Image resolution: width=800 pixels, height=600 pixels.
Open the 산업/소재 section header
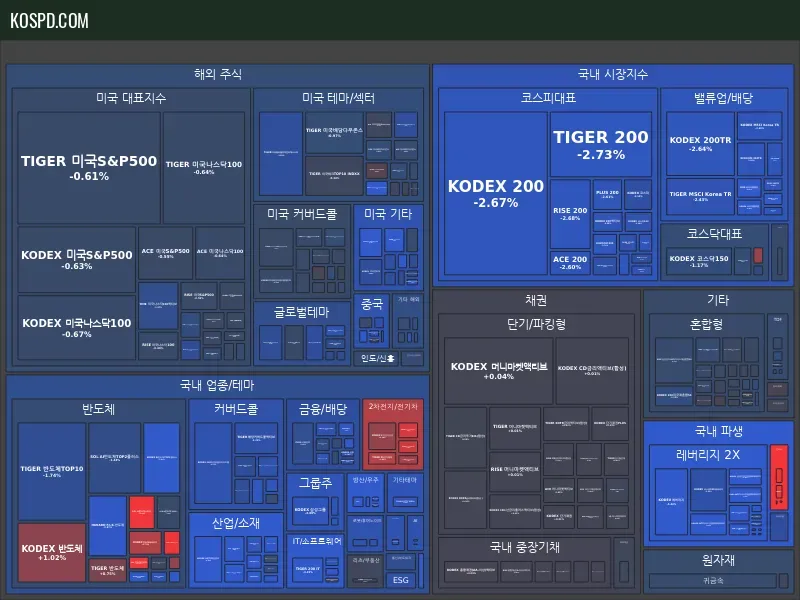click(236, 523)
